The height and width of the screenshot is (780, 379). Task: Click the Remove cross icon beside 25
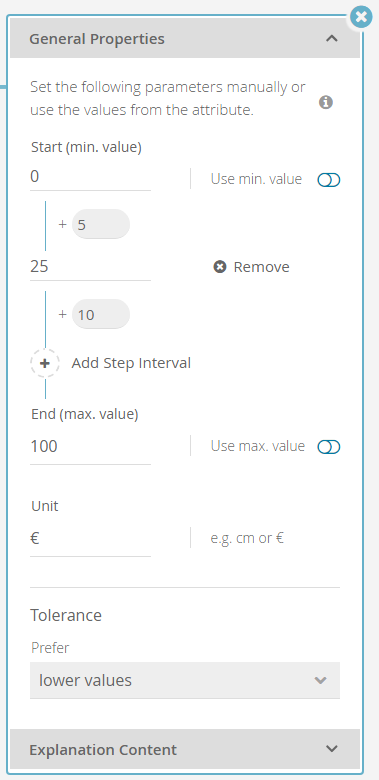tap(219, 267)
